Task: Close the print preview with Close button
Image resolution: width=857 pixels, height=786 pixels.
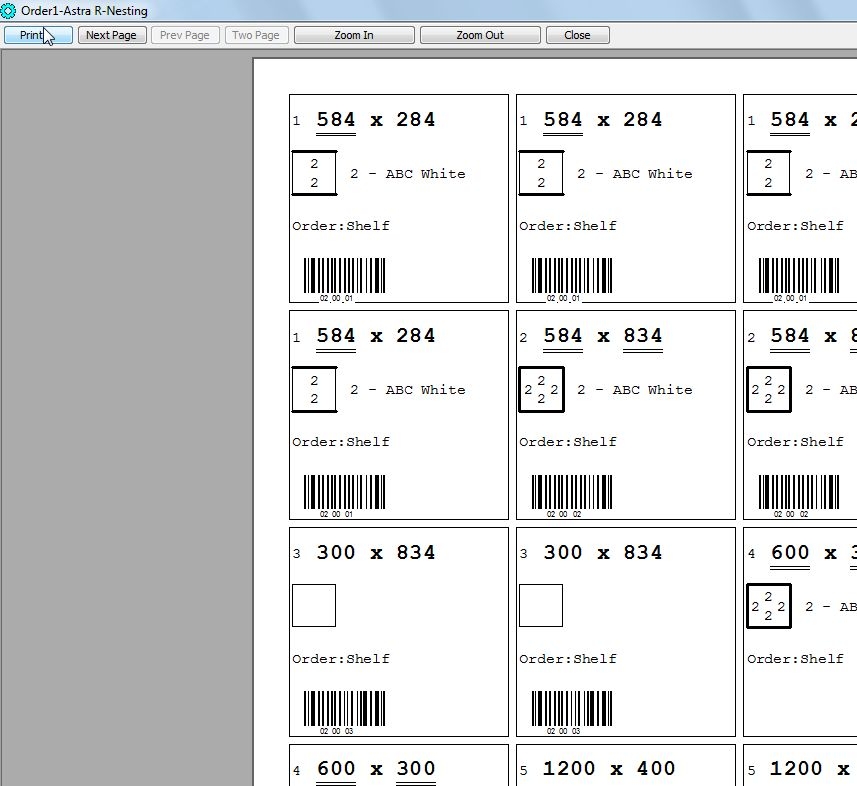Action: [577, 35]
